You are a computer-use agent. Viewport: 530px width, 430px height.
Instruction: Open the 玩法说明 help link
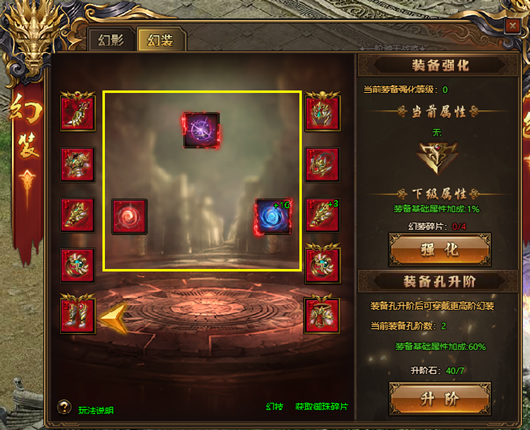[x=96, y=410]
